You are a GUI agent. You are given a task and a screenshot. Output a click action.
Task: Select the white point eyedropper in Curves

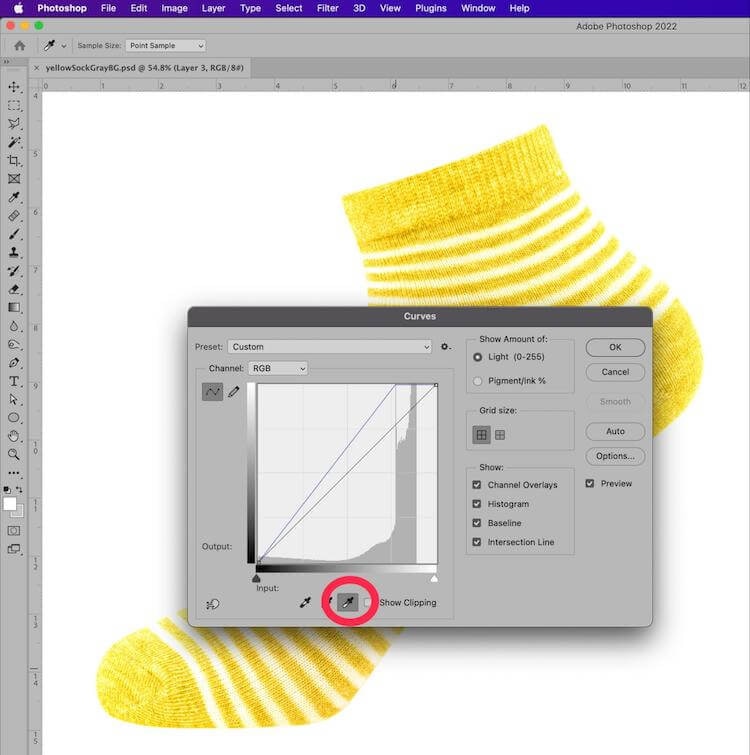pos(349,602)
